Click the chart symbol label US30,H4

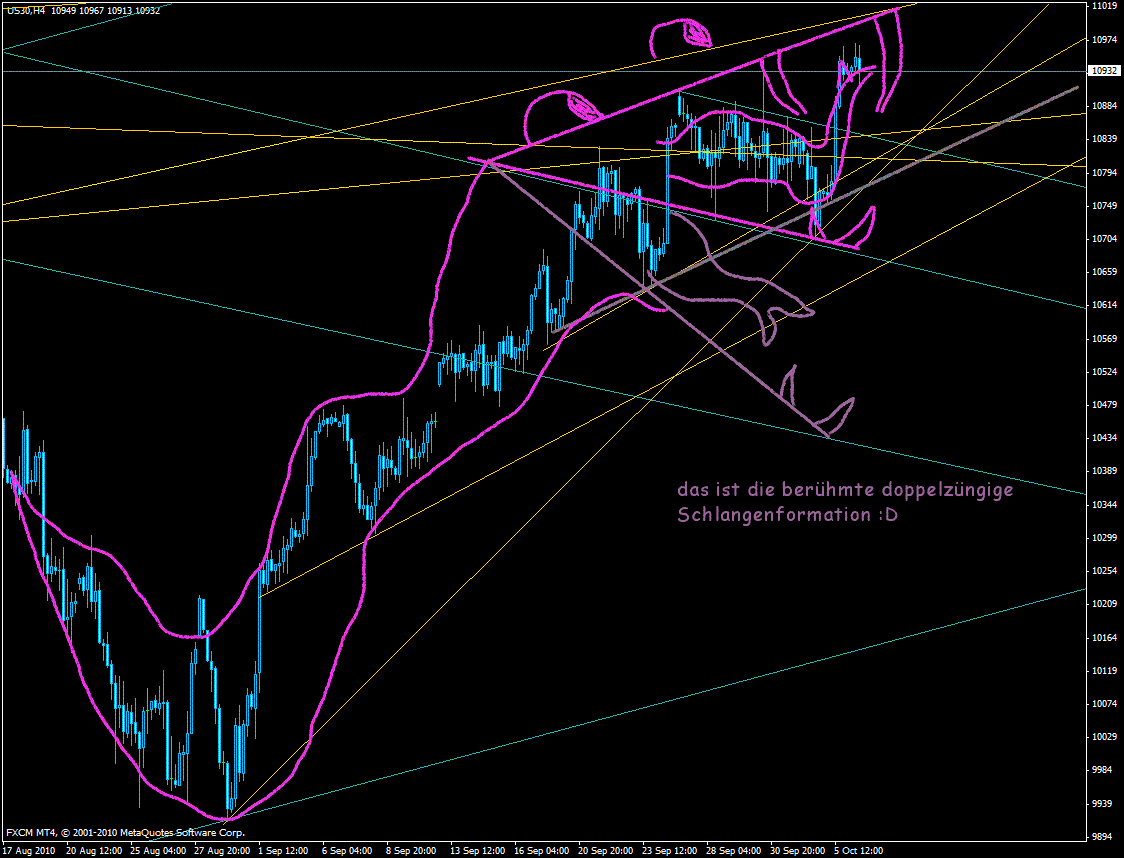(24, 11)
